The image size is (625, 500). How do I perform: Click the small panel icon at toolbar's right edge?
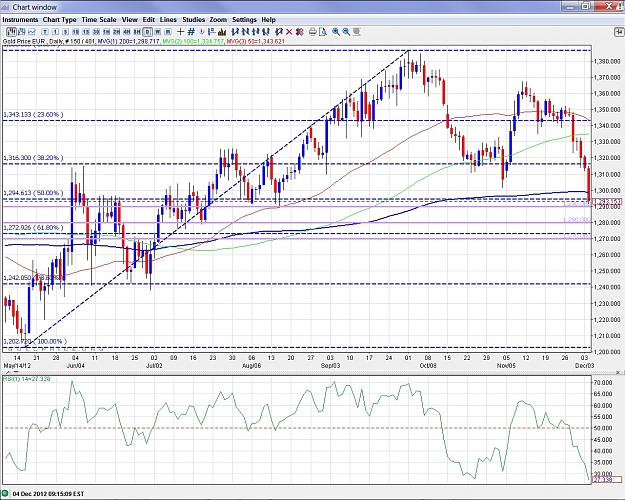(619, 32)
